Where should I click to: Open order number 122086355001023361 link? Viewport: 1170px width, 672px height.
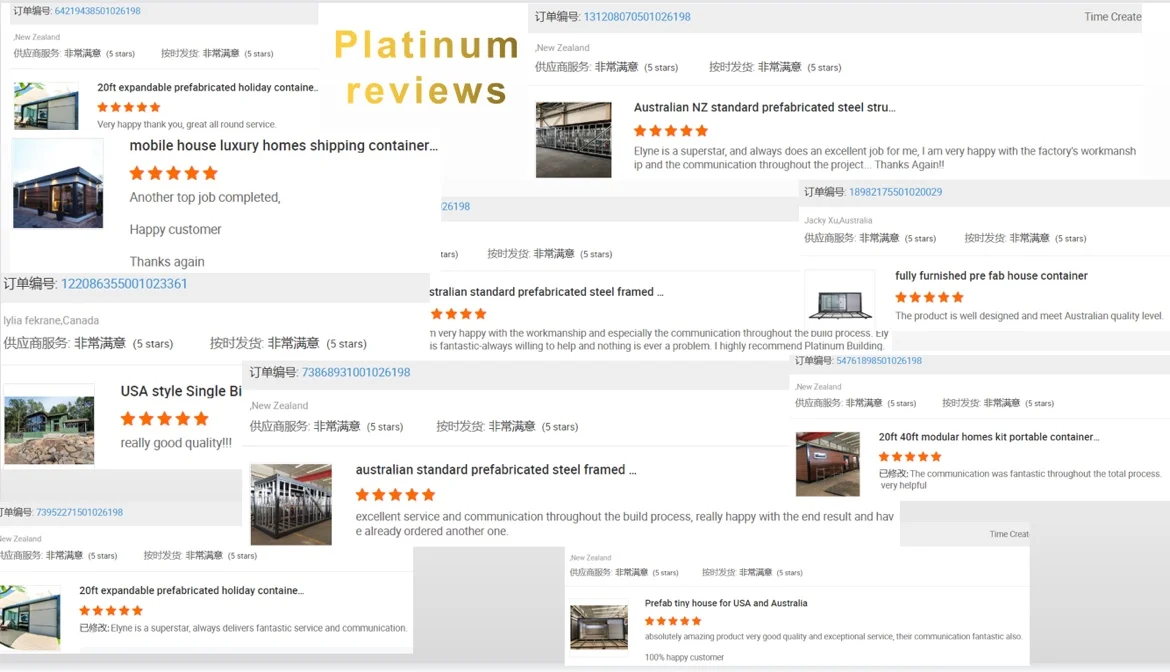(x=124, y=283)
